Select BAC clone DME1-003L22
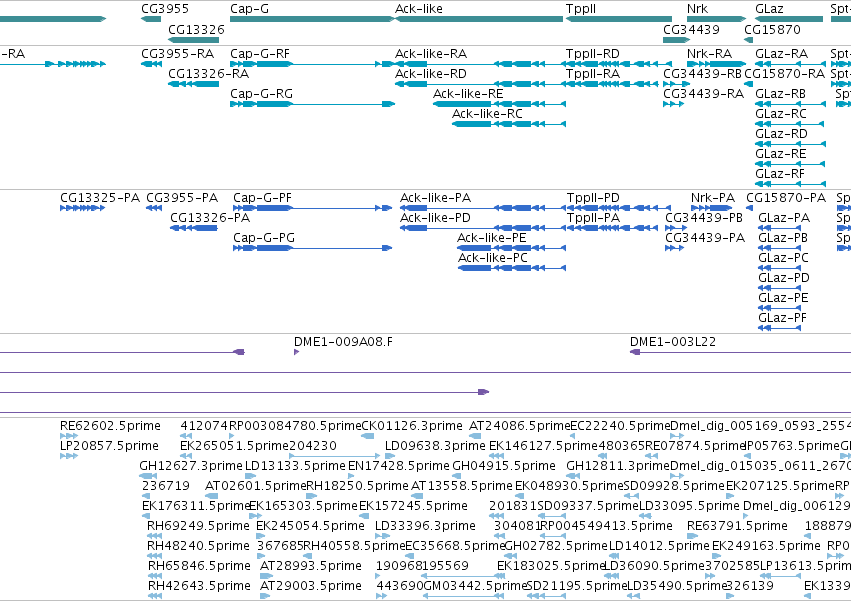 point(740,352)
